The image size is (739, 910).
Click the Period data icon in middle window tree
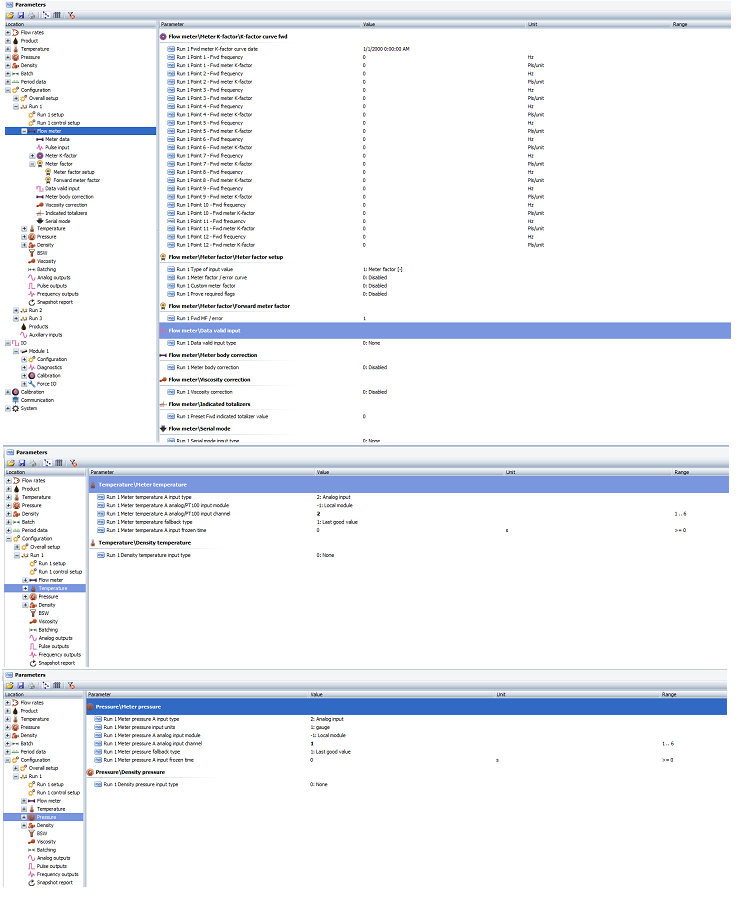tap(17, 530)
